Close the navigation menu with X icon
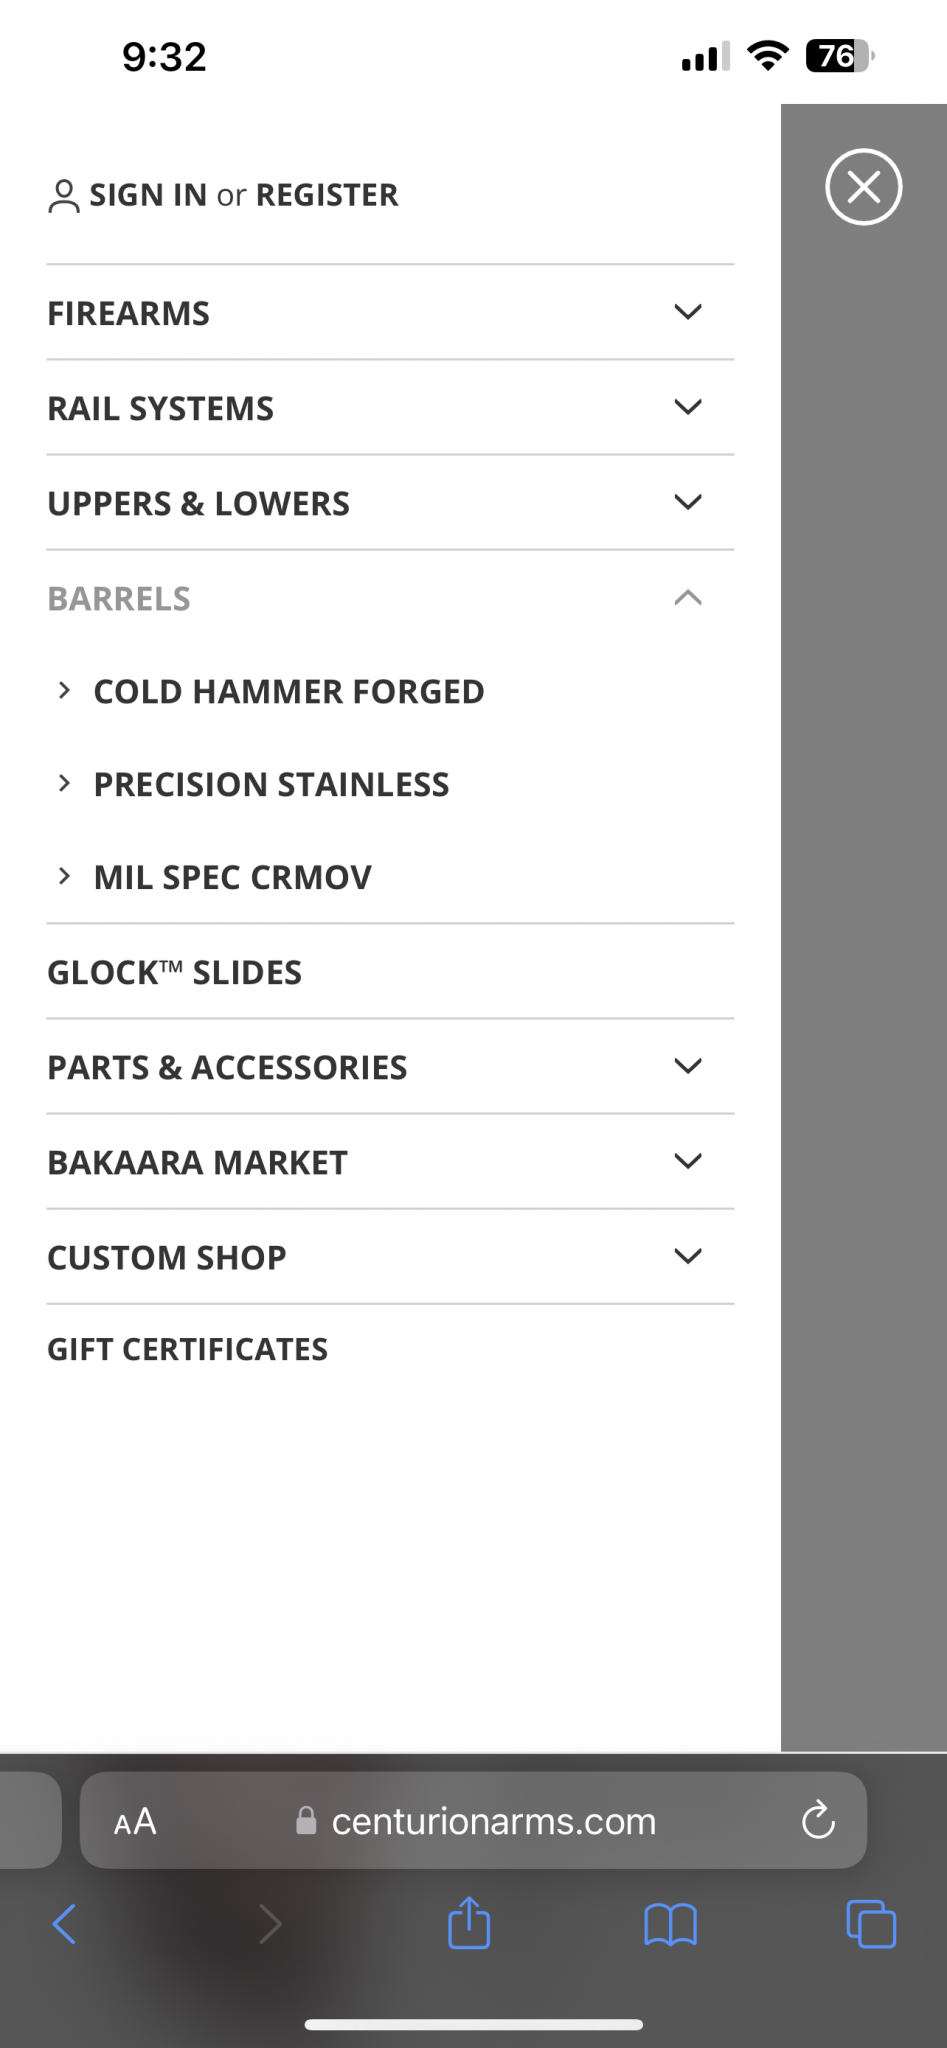Screen dimensions: 947x2048 [864, 187]
